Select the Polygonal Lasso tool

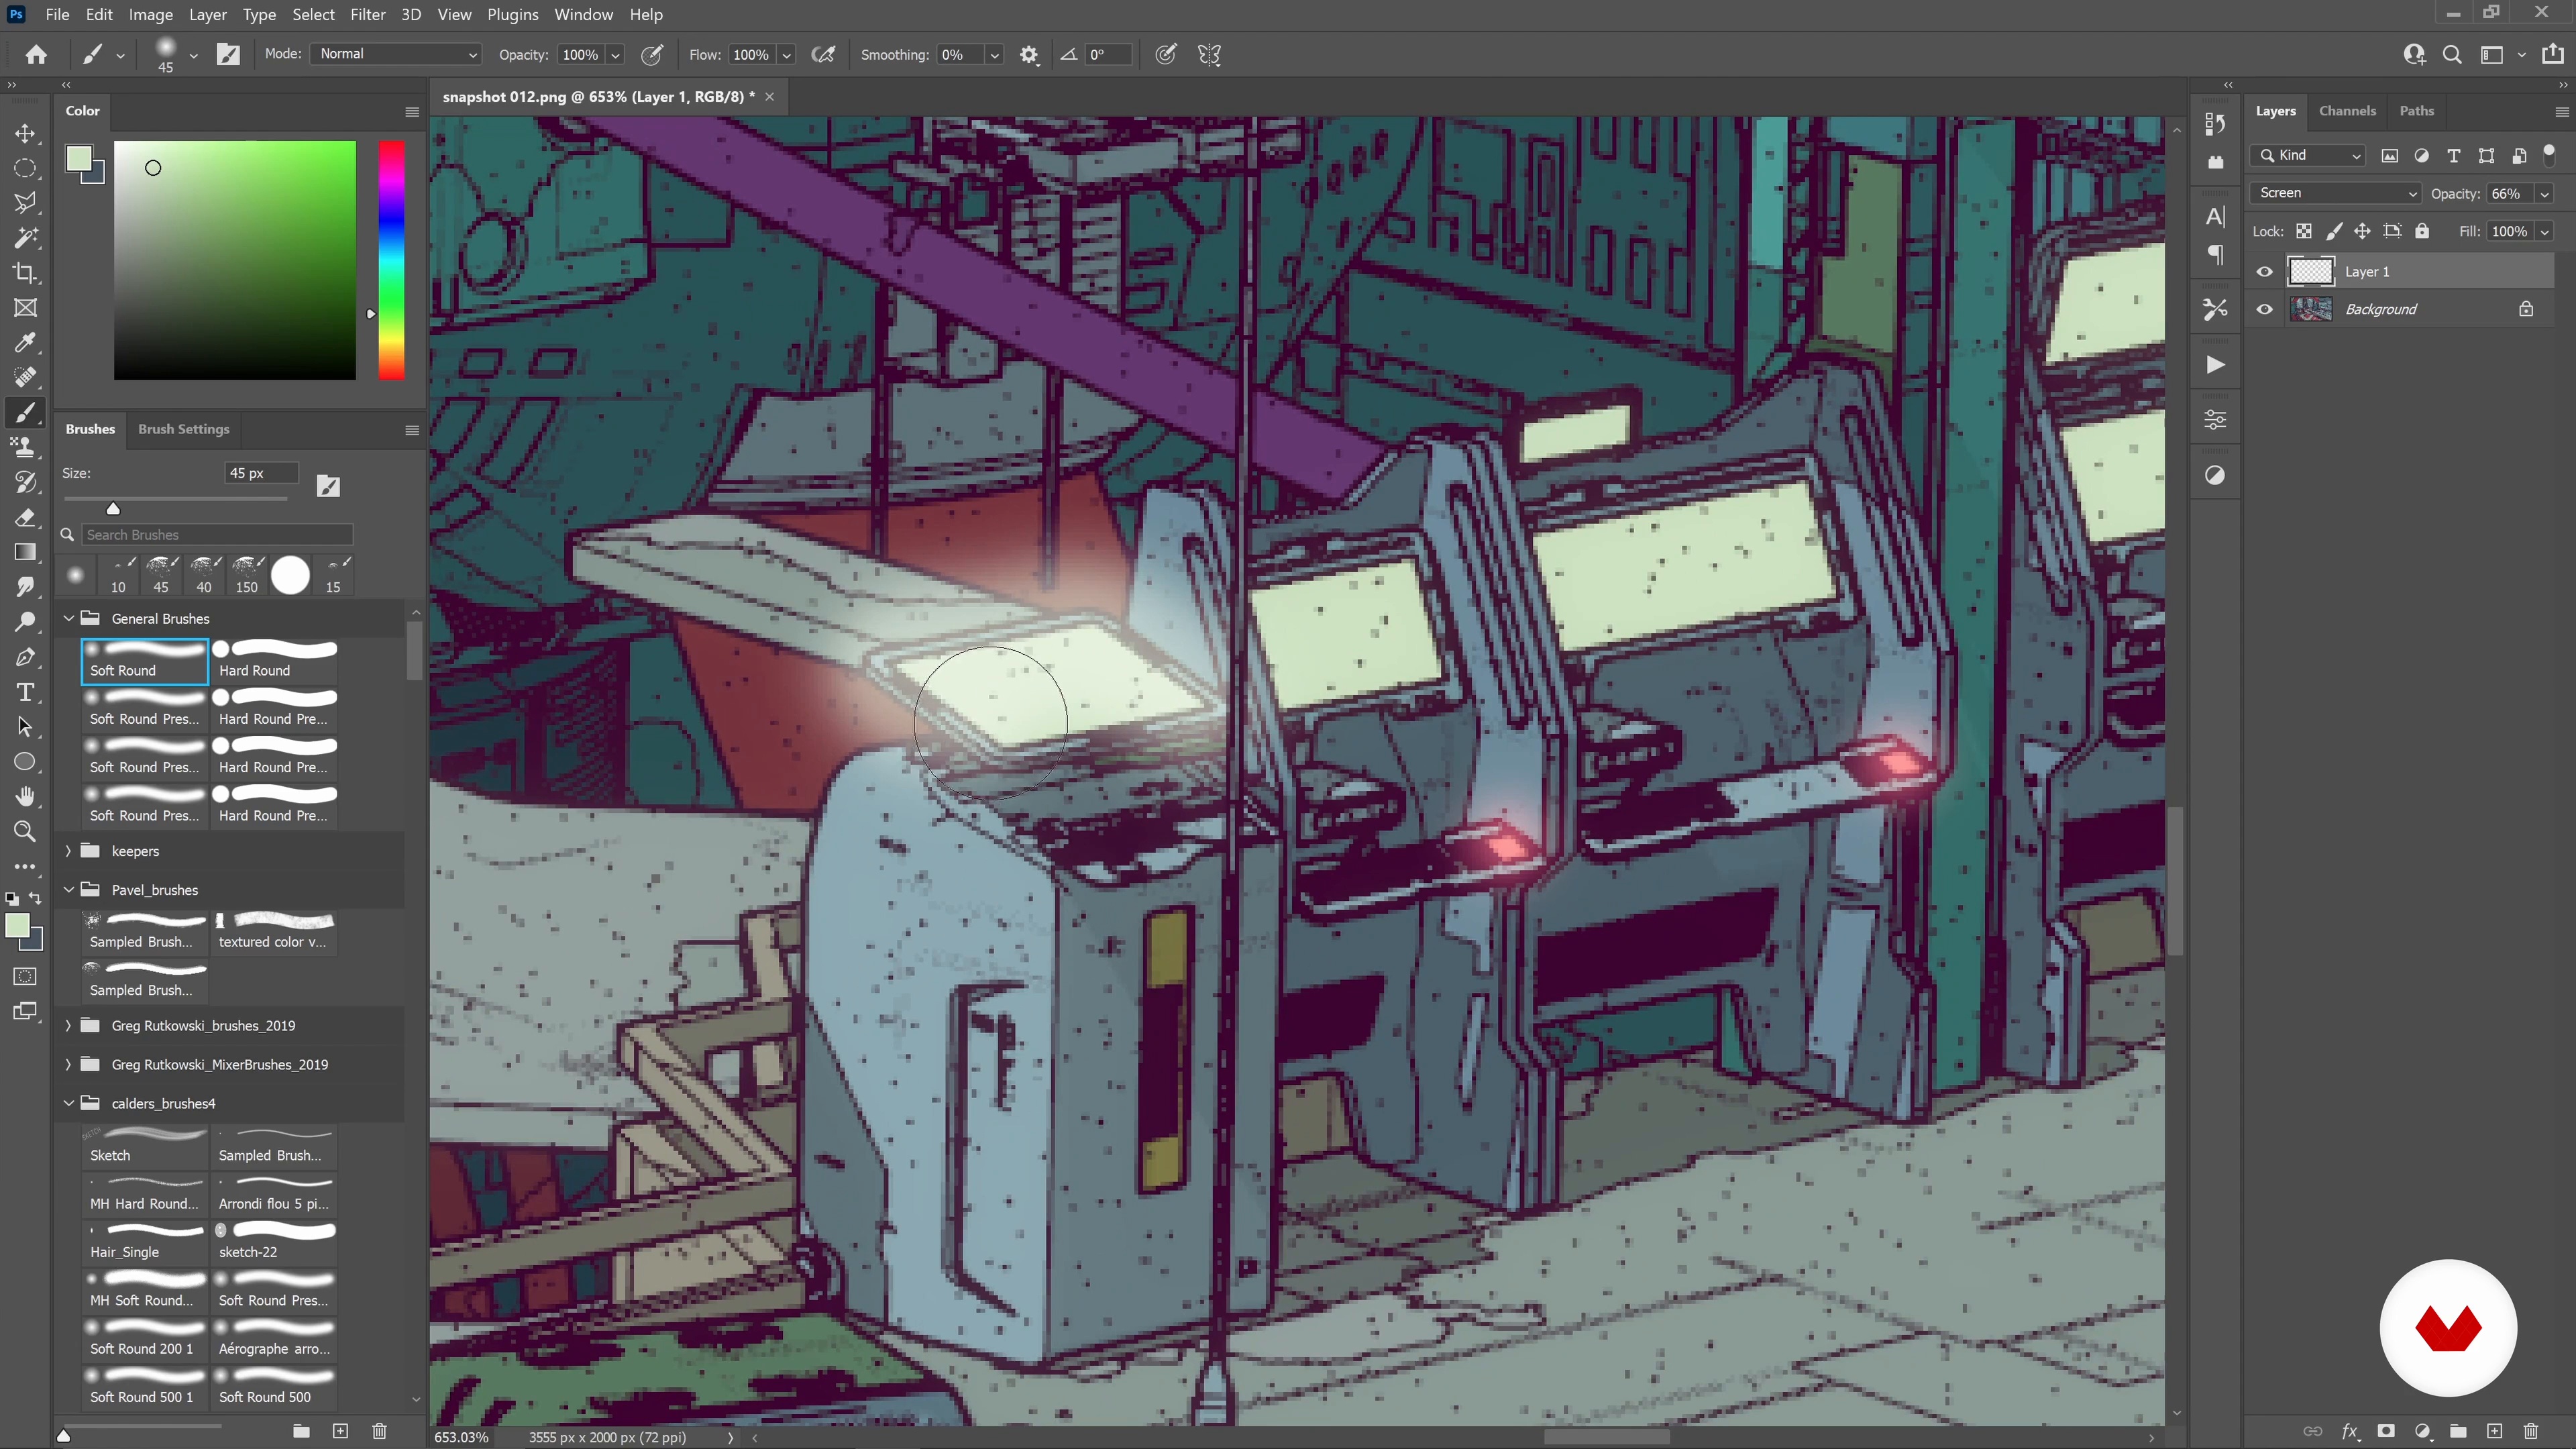[x=26, y=203]
